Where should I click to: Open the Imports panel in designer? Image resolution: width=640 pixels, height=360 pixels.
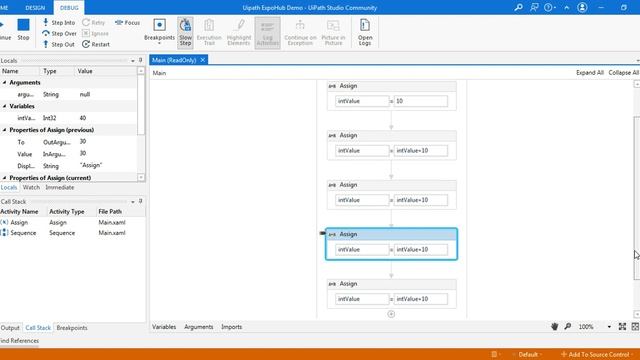tap(231, 327)
